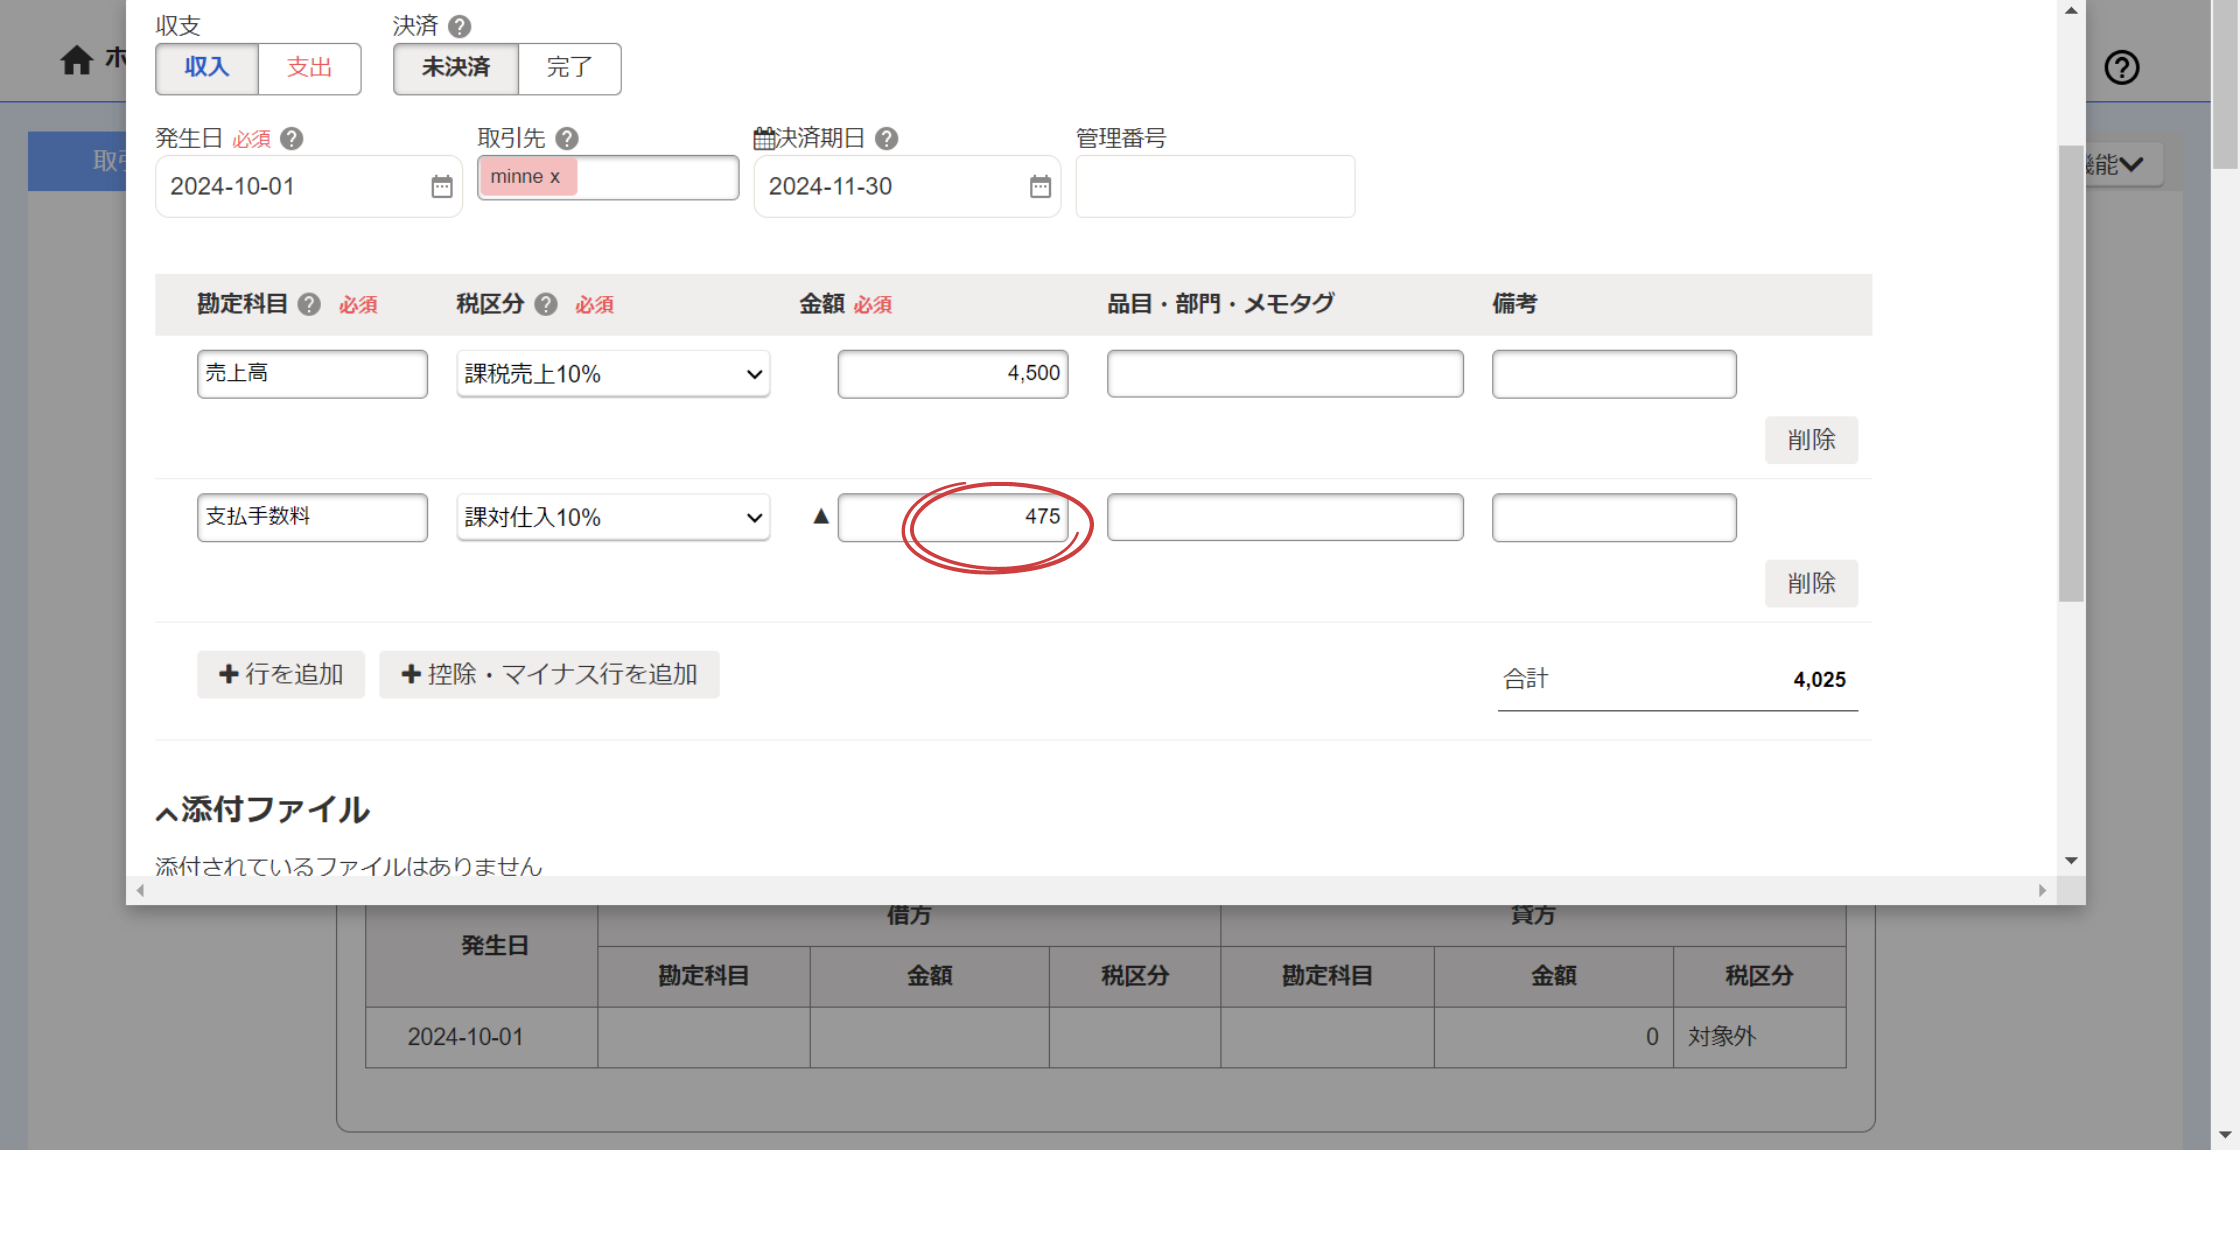
Task: Select the 未決済 status tab
Action: coord(456,68)
